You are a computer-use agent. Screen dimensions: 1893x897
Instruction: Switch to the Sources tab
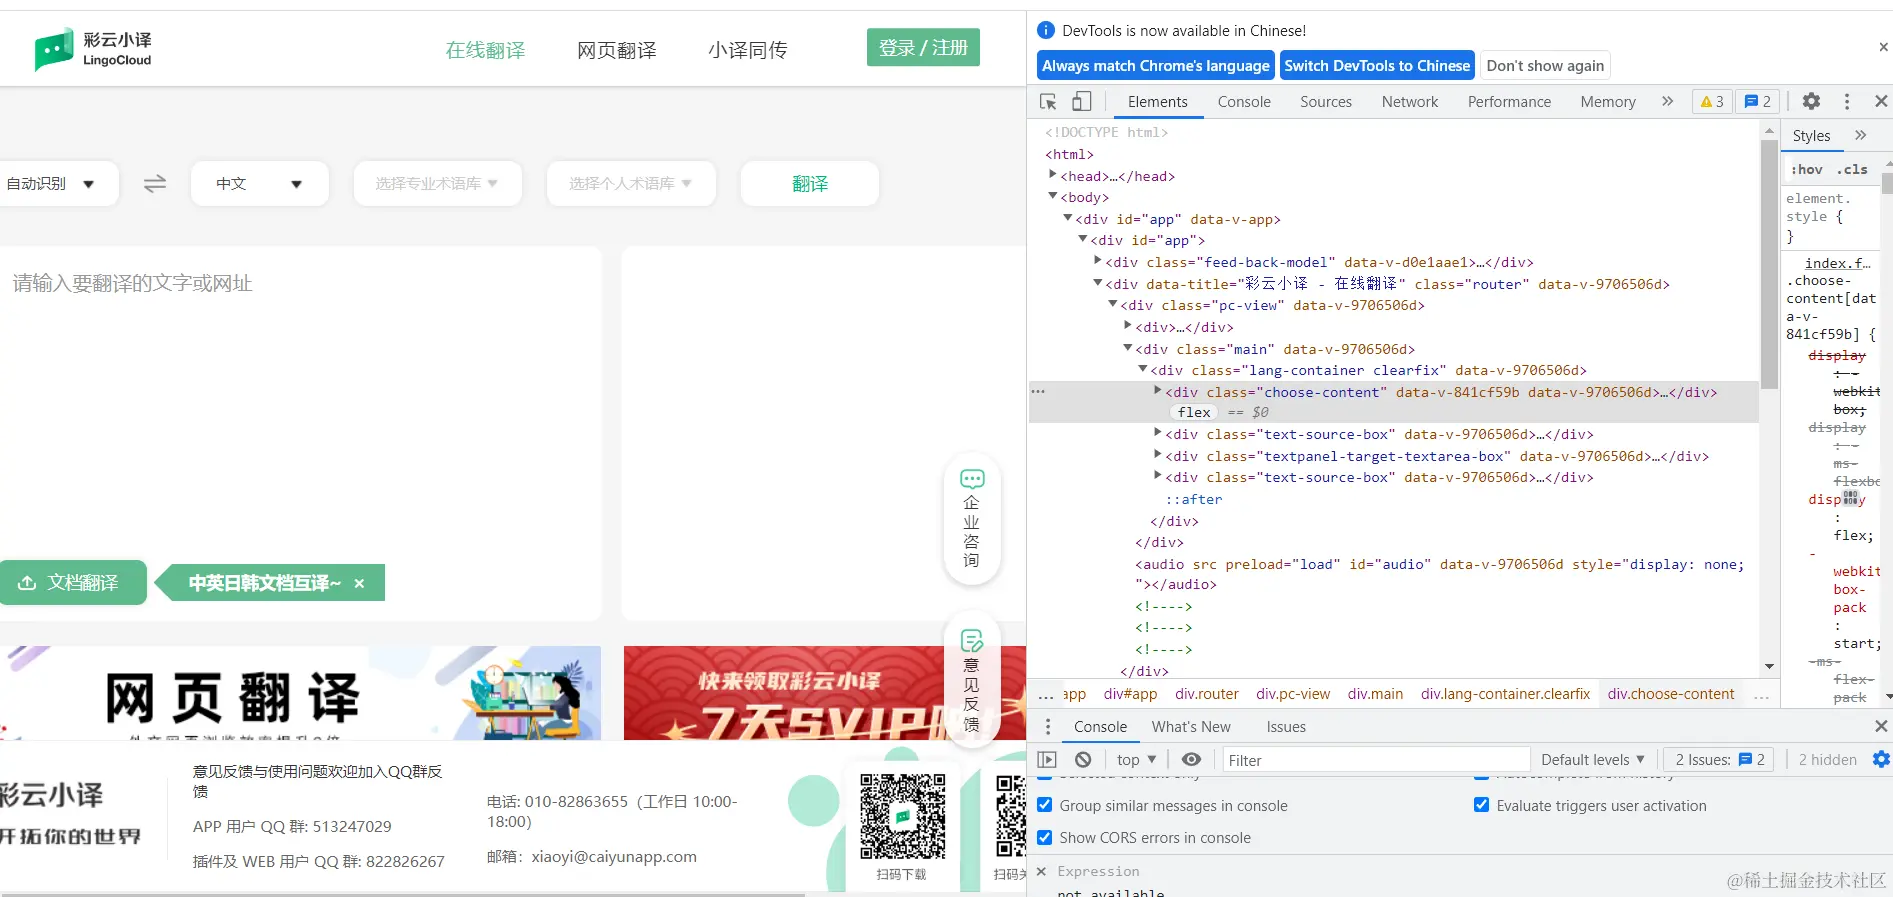point(1326,102)
